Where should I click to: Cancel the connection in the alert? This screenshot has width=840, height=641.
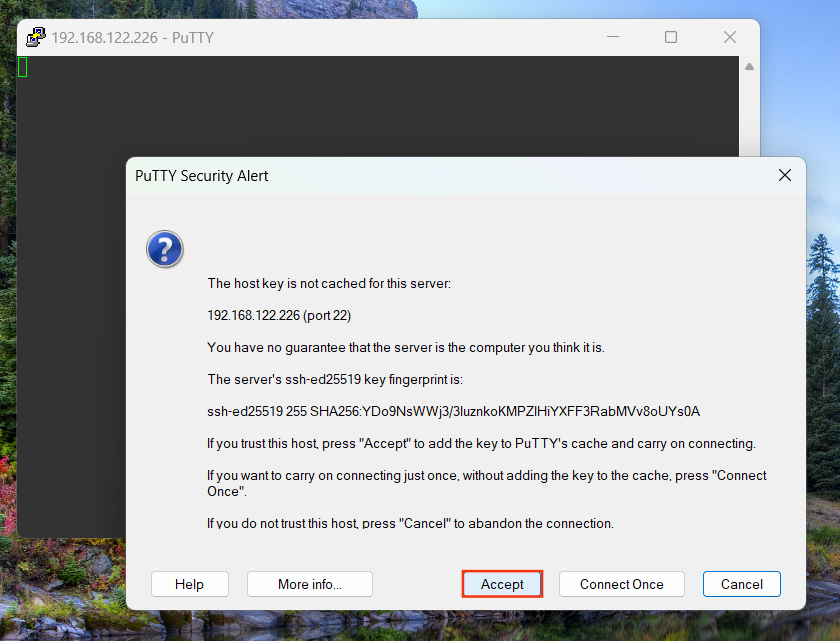point(741,584)
